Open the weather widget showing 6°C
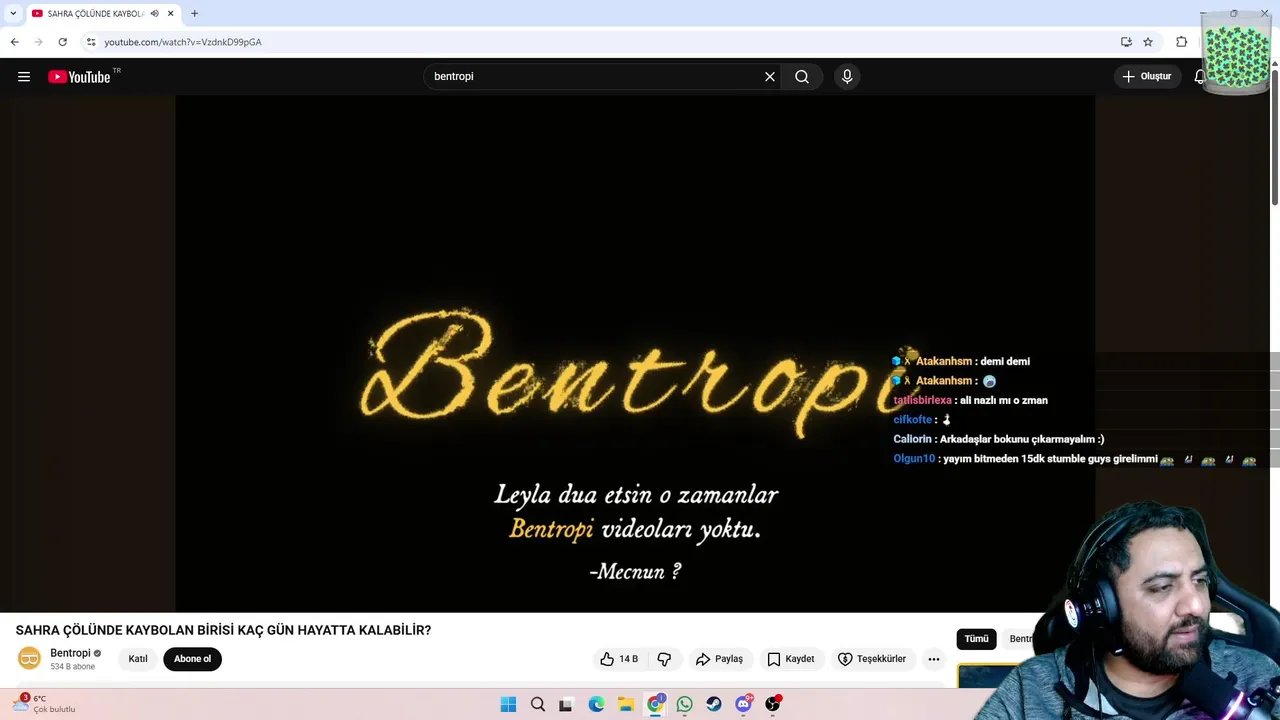The width and height of the screenshot is (1280, 720). 45,704
